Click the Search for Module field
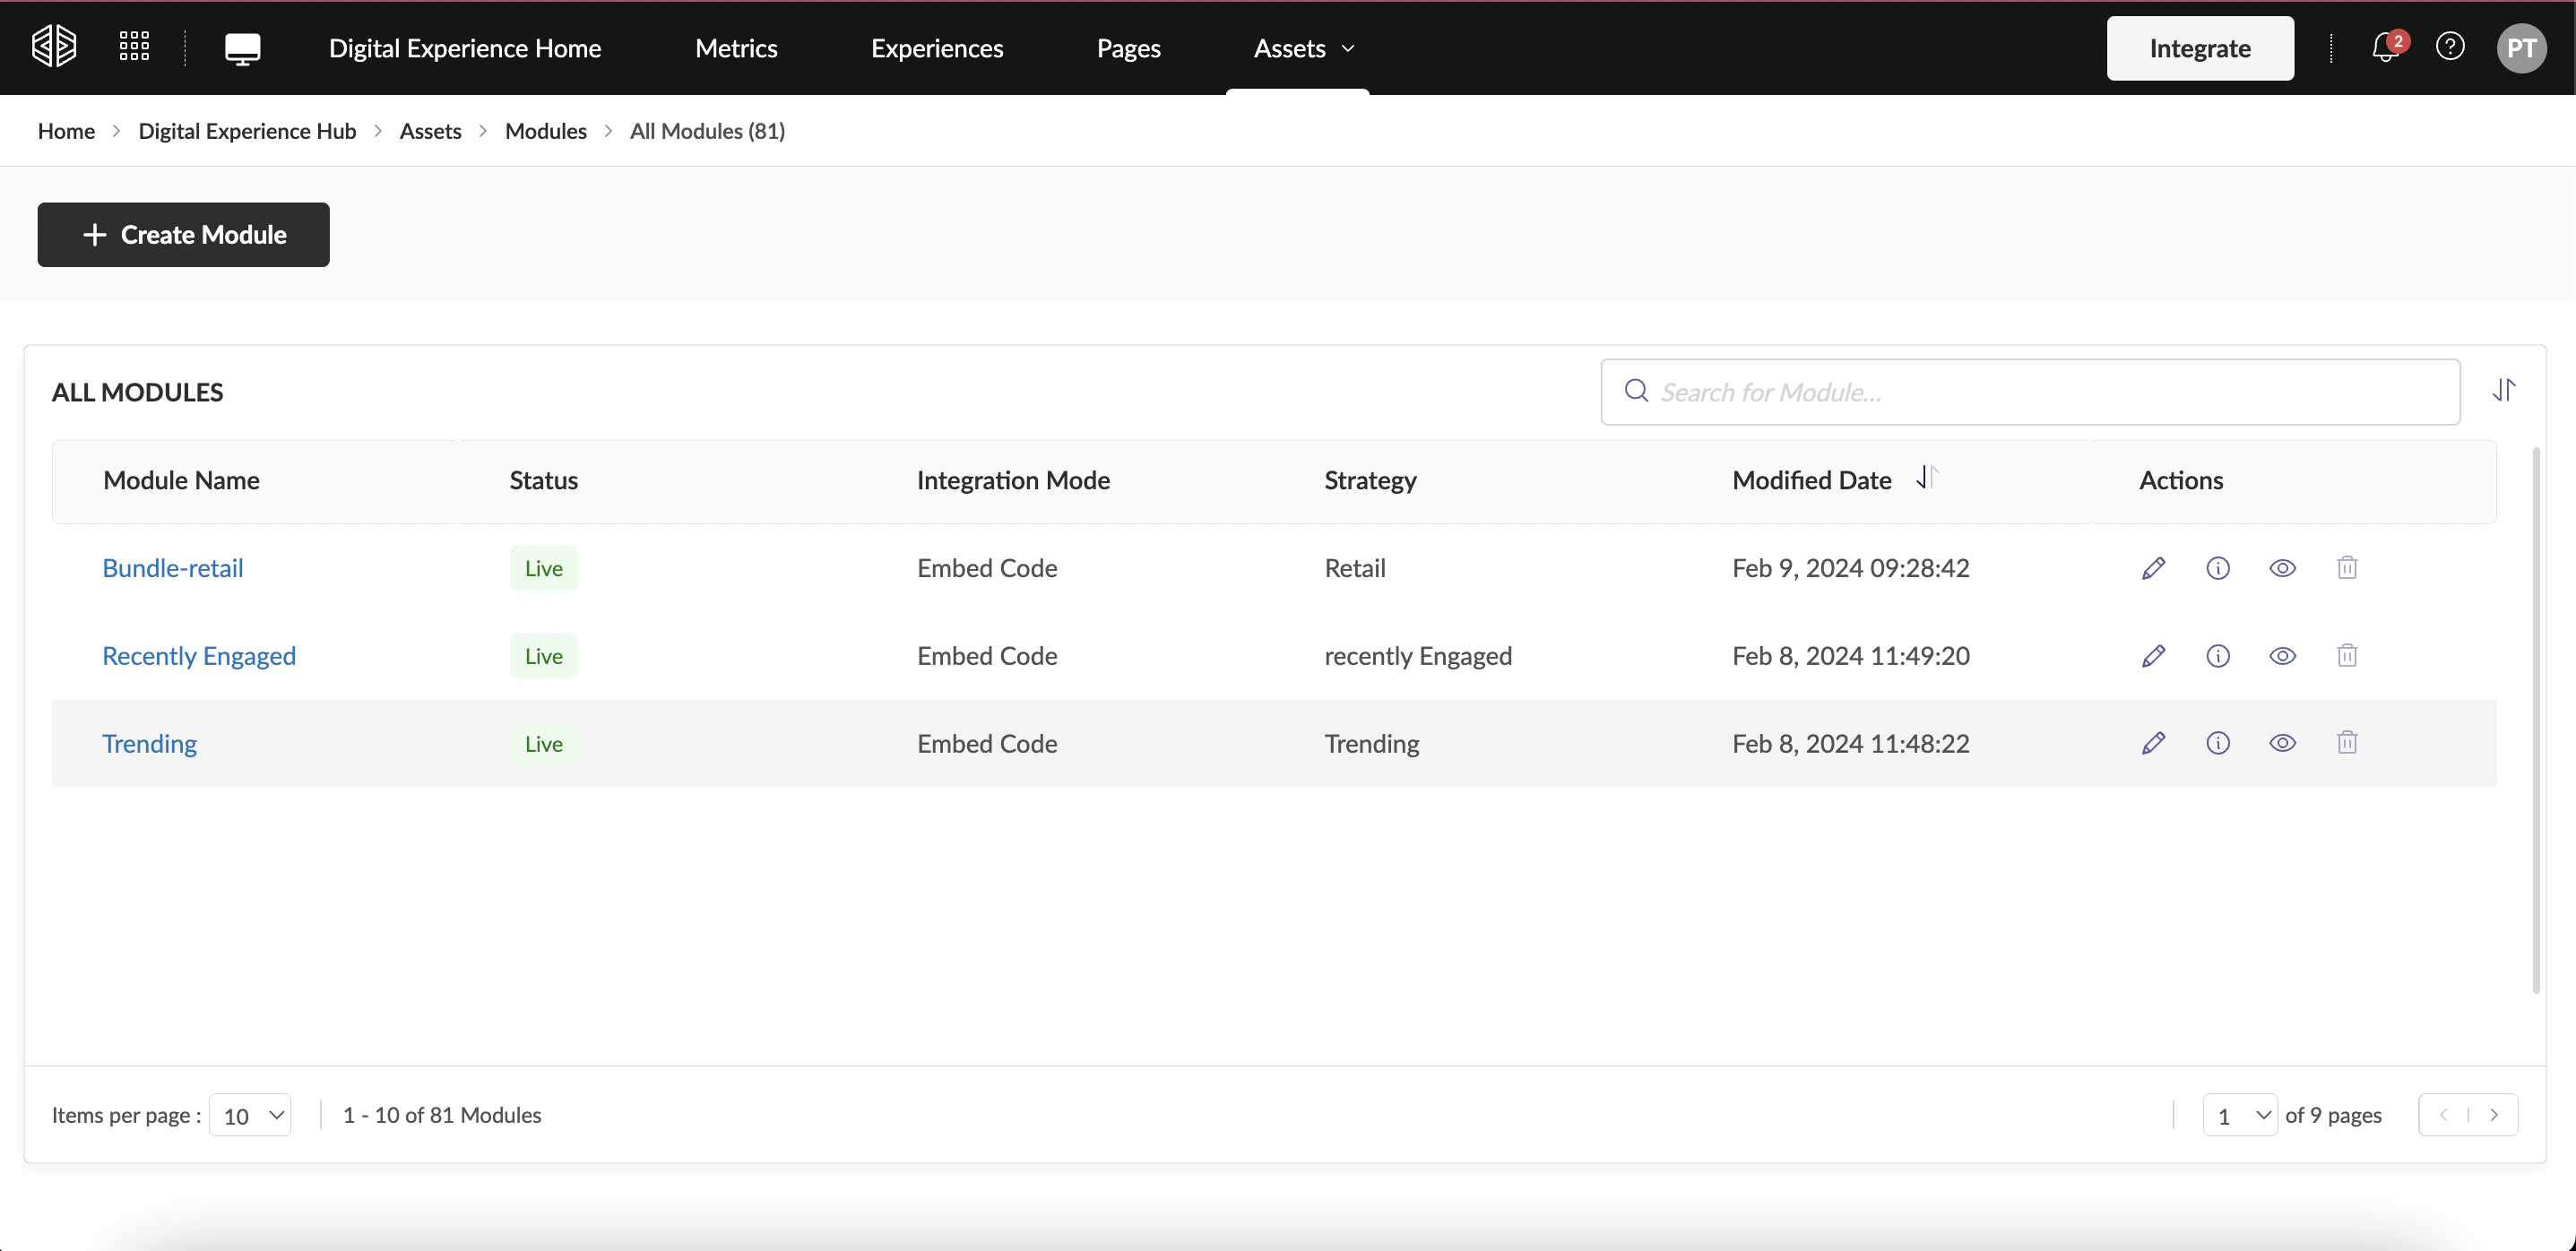This screenshot has height=1251, width=2576. click(x=2040, y=392)
